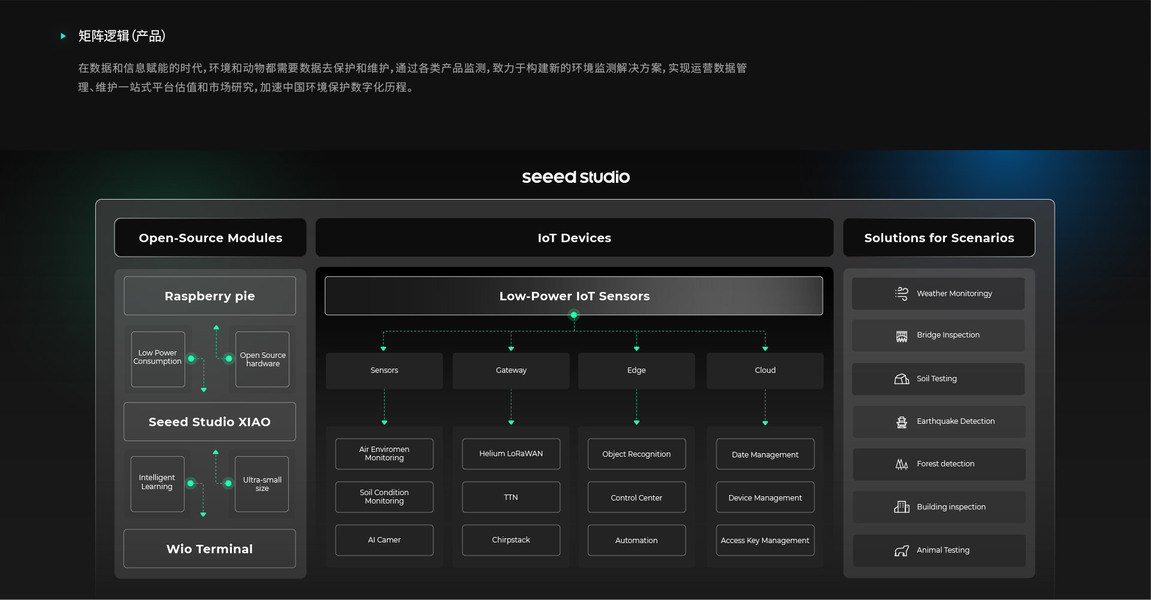Viewport: 1151px width, 600px height.
Task: Click the Helium LoRaWAN box
Action: point(511,454)
